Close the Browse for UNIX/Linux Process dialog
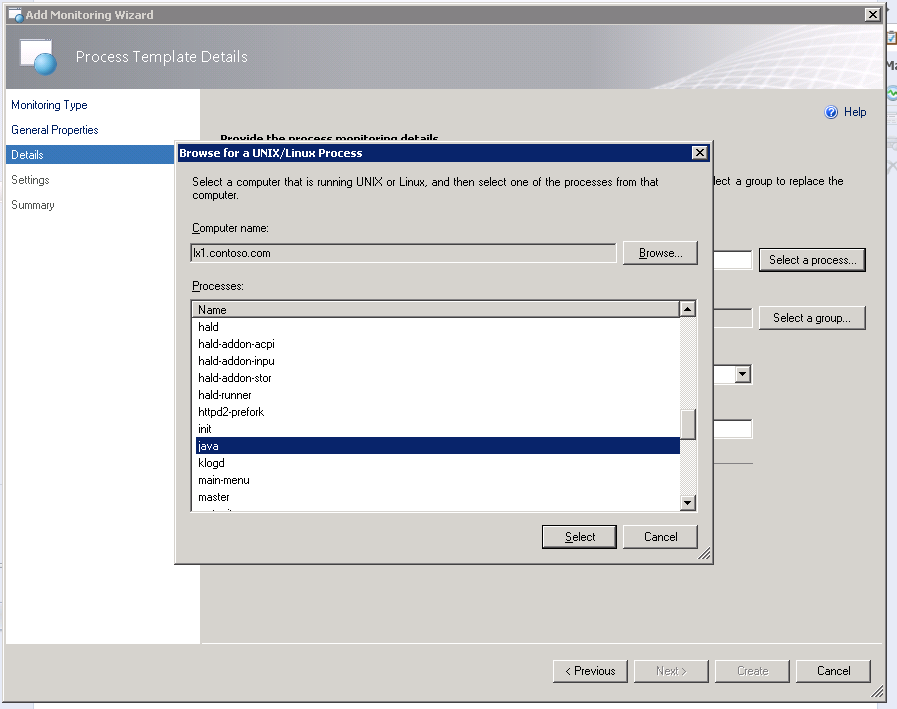This screenshot has width=897, height=709. pyautogui.click(x=700, y=153)
